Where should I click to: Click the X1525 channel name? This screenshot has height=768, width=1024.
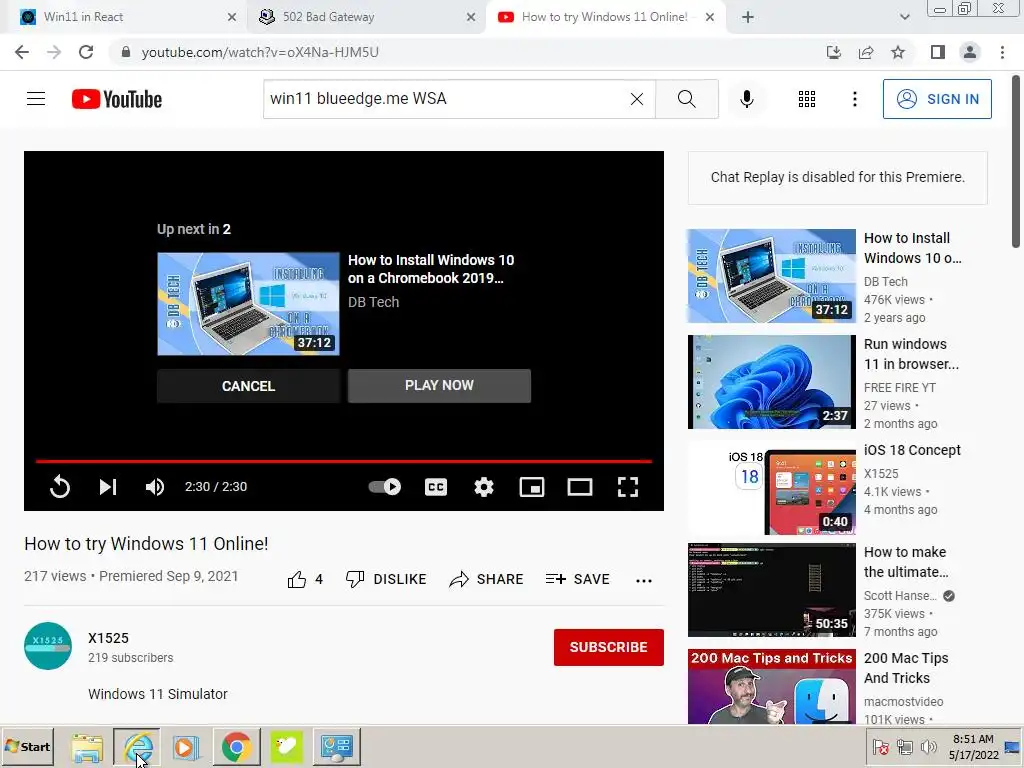point(108,638)
